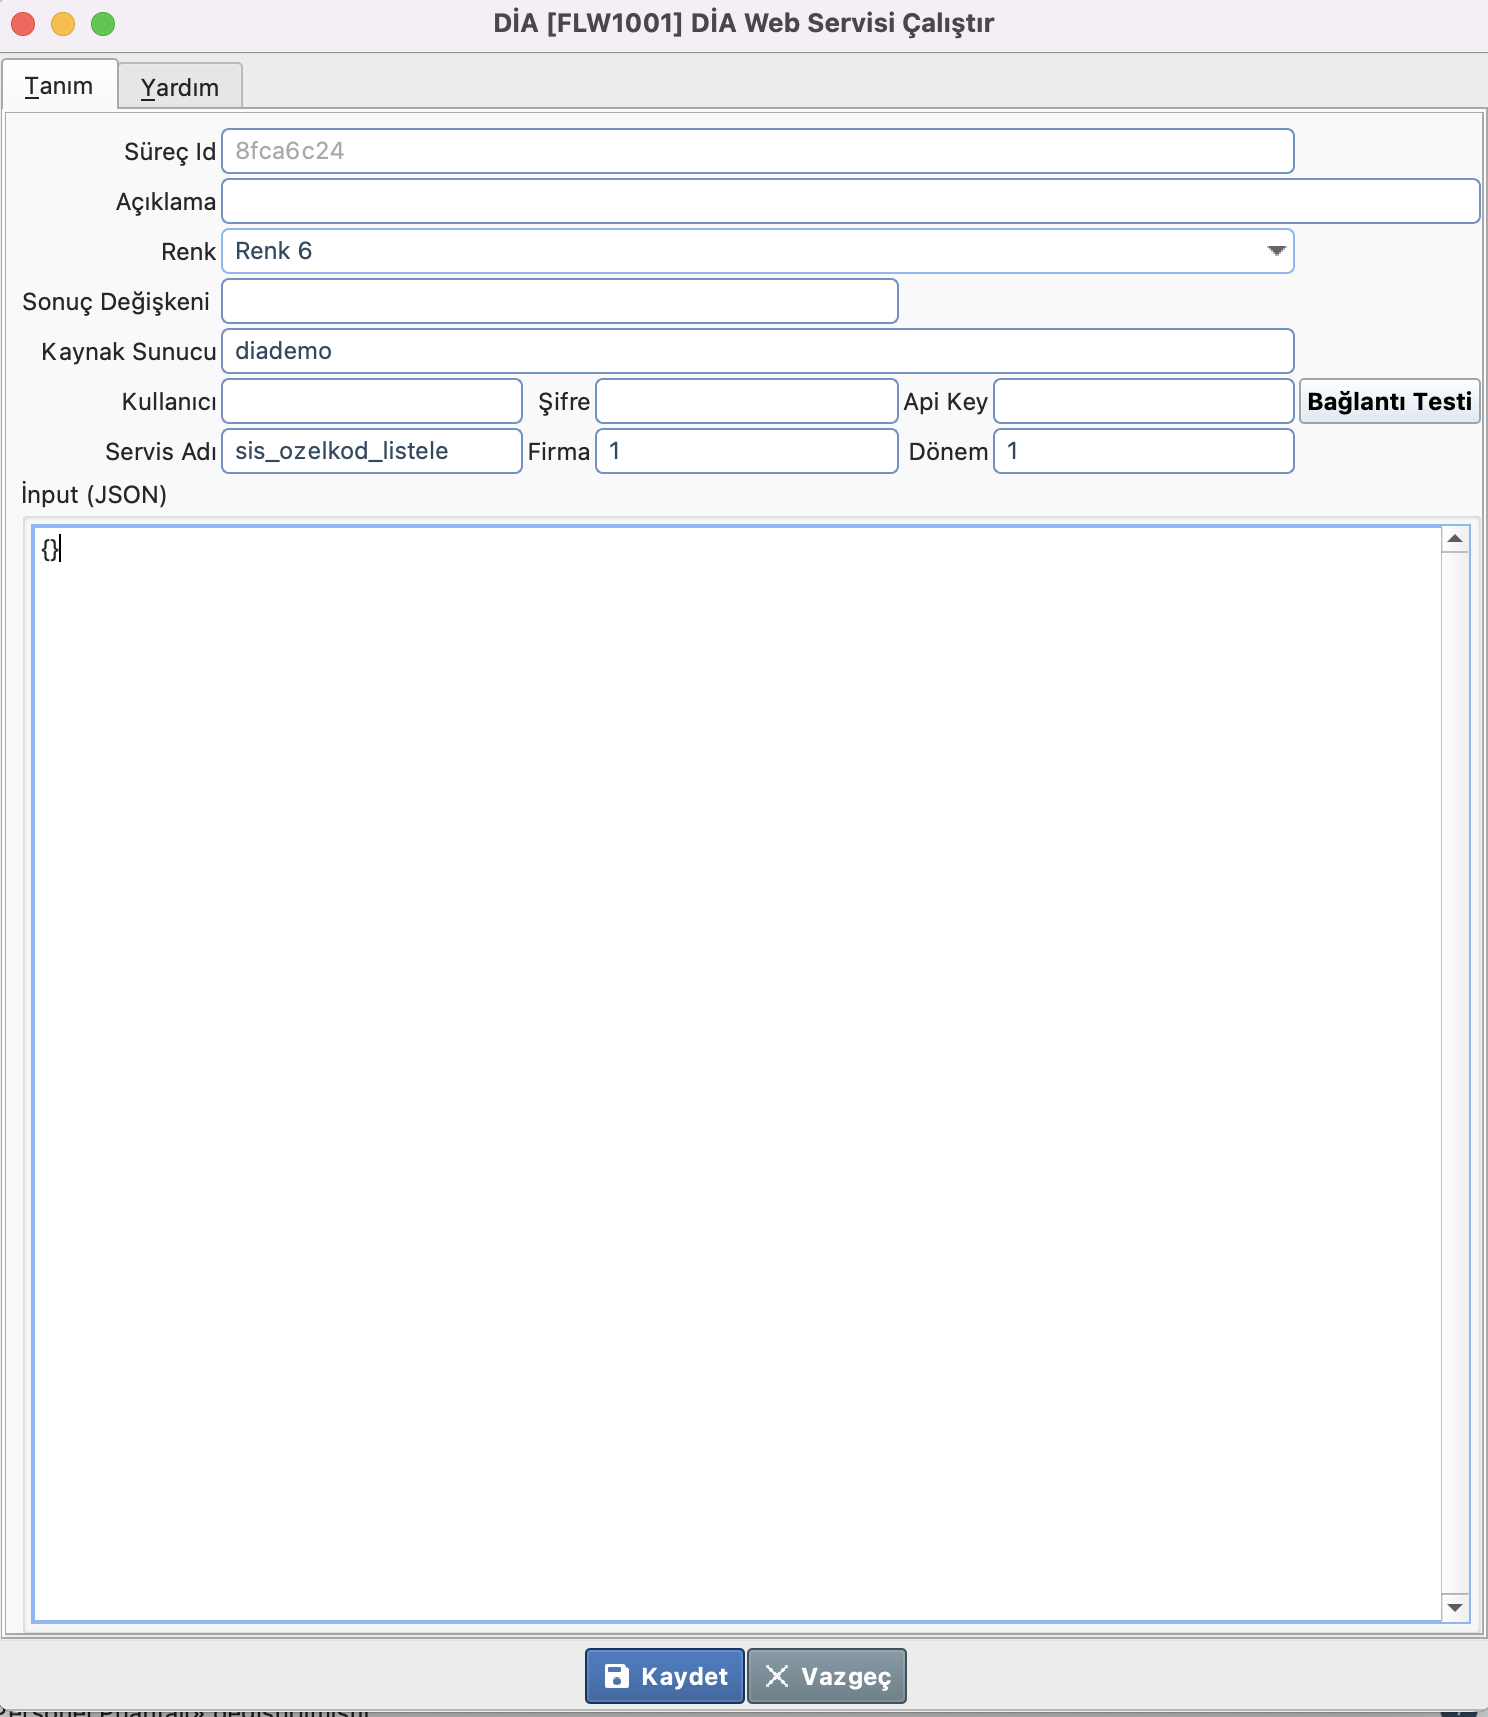Focus the Dönem input field

pyautogui.click(x=1143, y=451)
